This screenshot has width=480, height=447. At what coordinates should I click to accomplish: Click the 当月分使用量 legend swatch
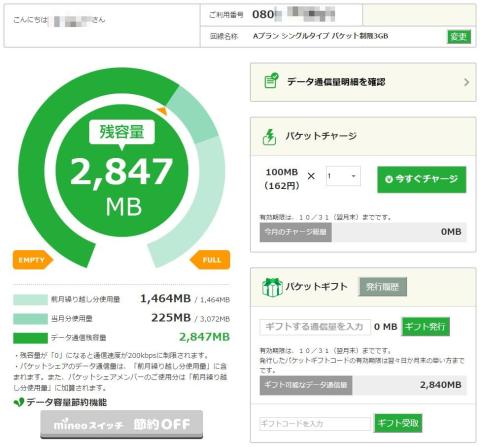pos(30,319)
